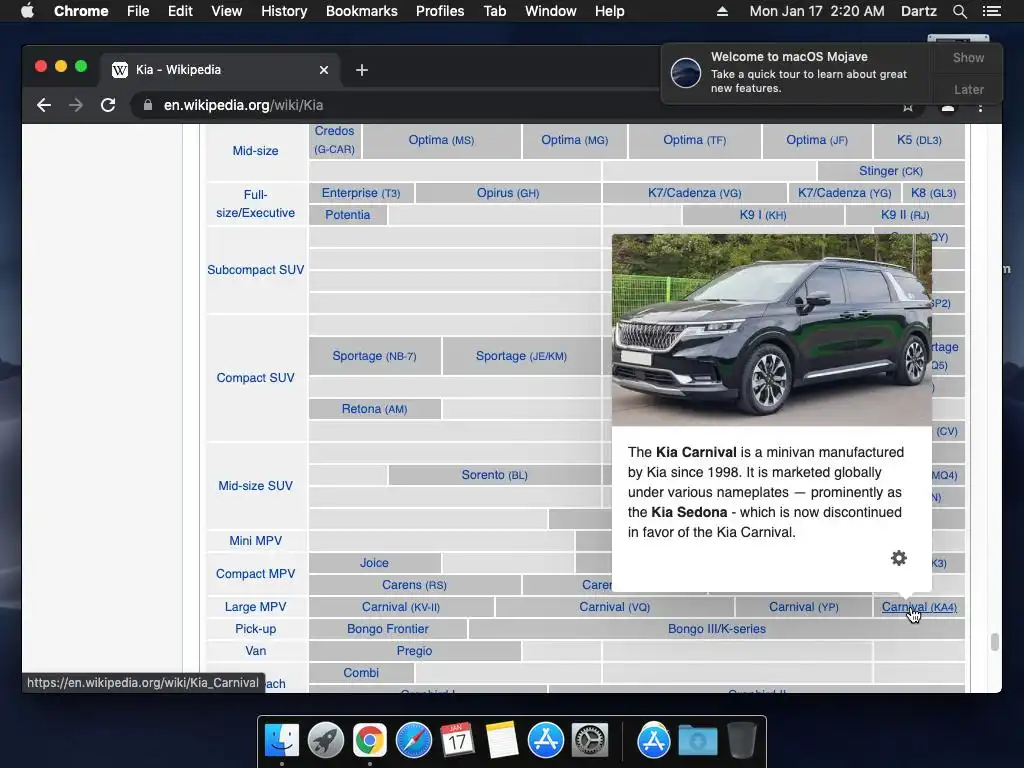The height and width of the screenshot is (768, 1024).
Task: Open the Bongo Frontier link
Action: pyautogui.click(x=388, y=629)
